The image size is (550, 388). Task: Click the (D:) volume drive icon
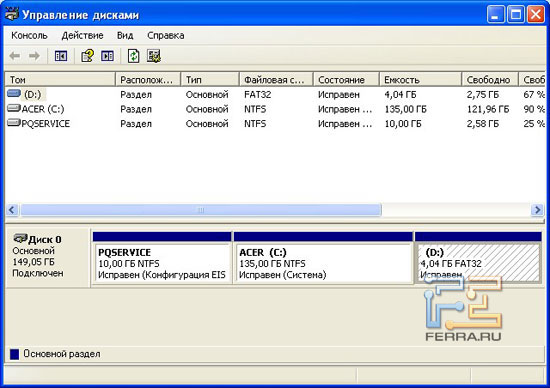(14, 94)
